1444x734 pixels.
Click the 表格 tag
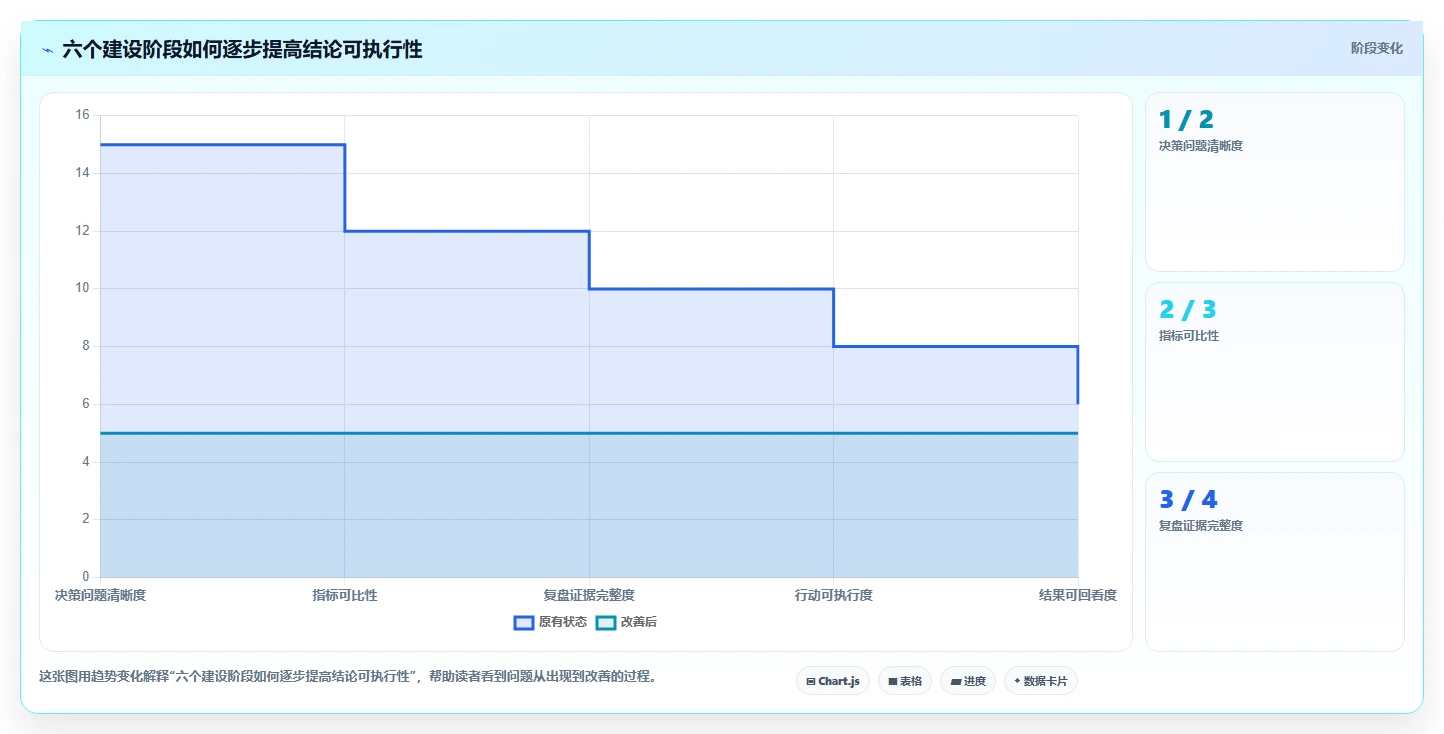click(x=905, y=681)
